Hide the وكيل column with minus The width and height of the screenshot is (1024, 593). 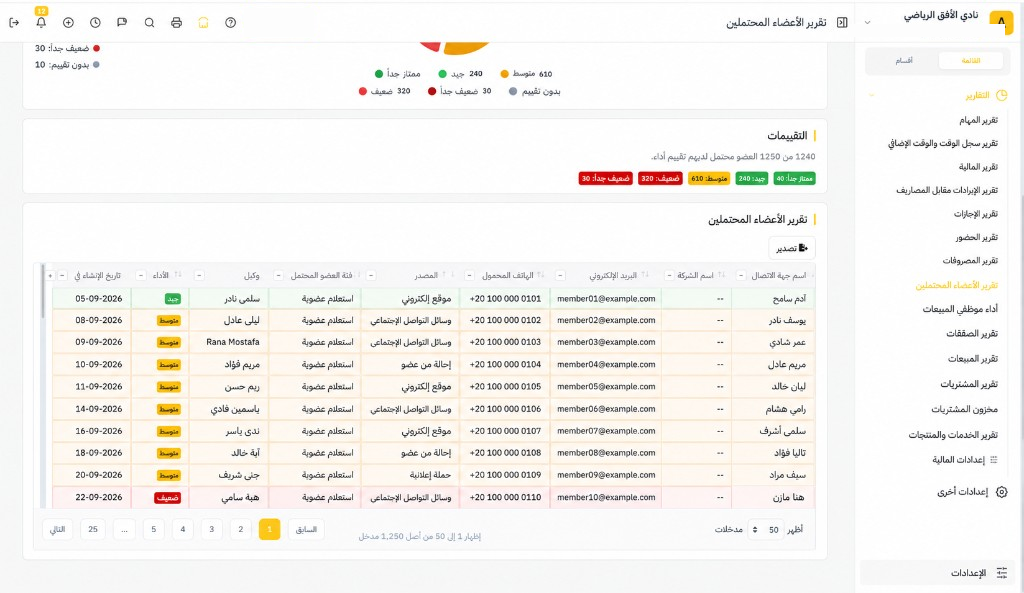click(x=199, y=276)
